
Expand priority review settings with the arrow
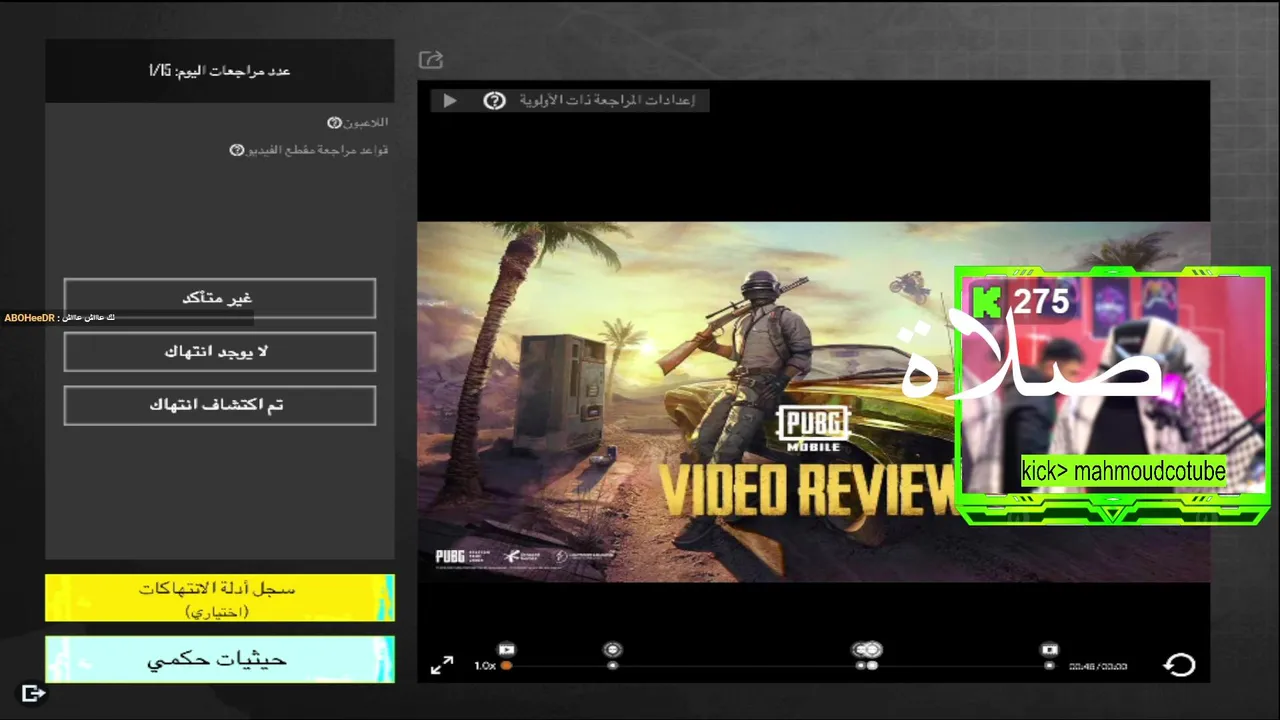pos(450,100)
